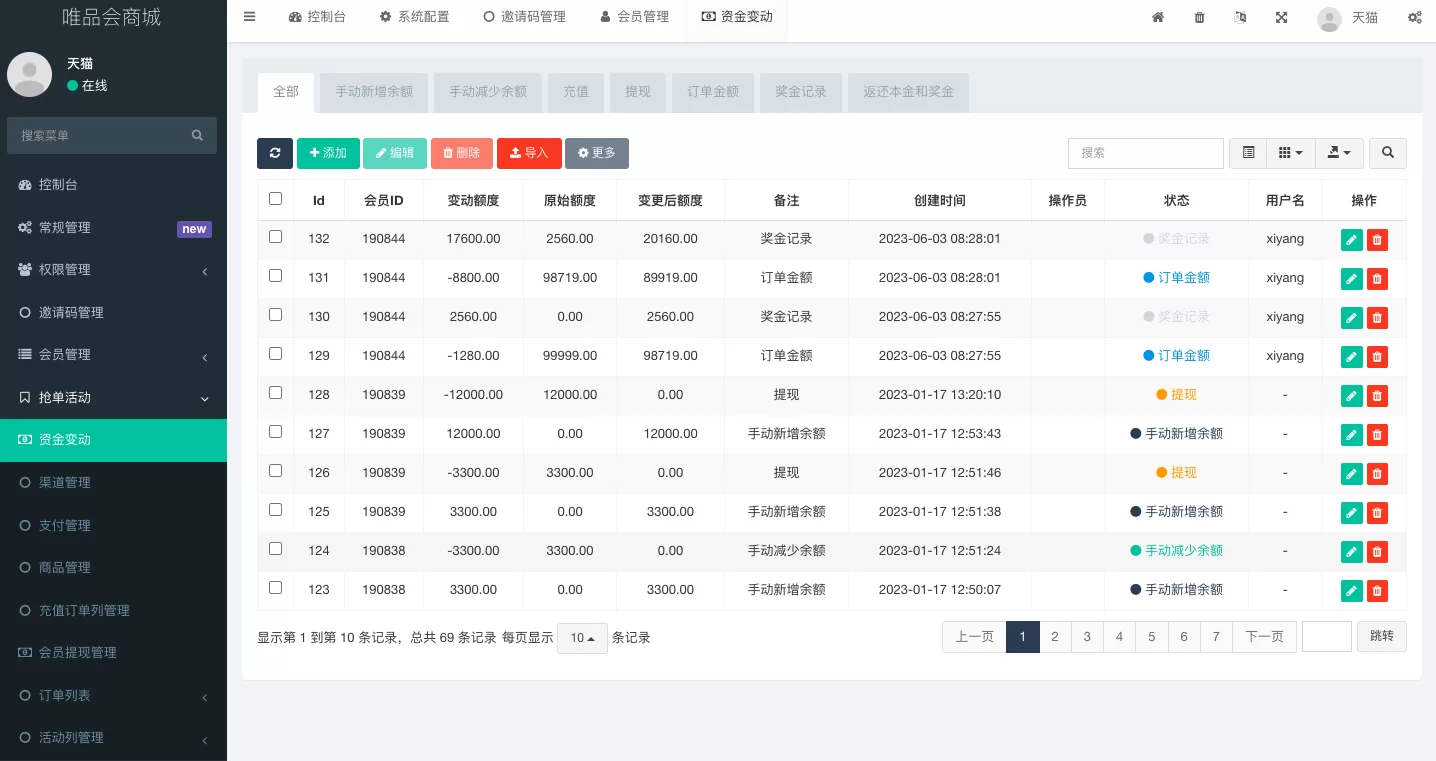
Task: Click the refresh table icon button
Action: (275, 153)
